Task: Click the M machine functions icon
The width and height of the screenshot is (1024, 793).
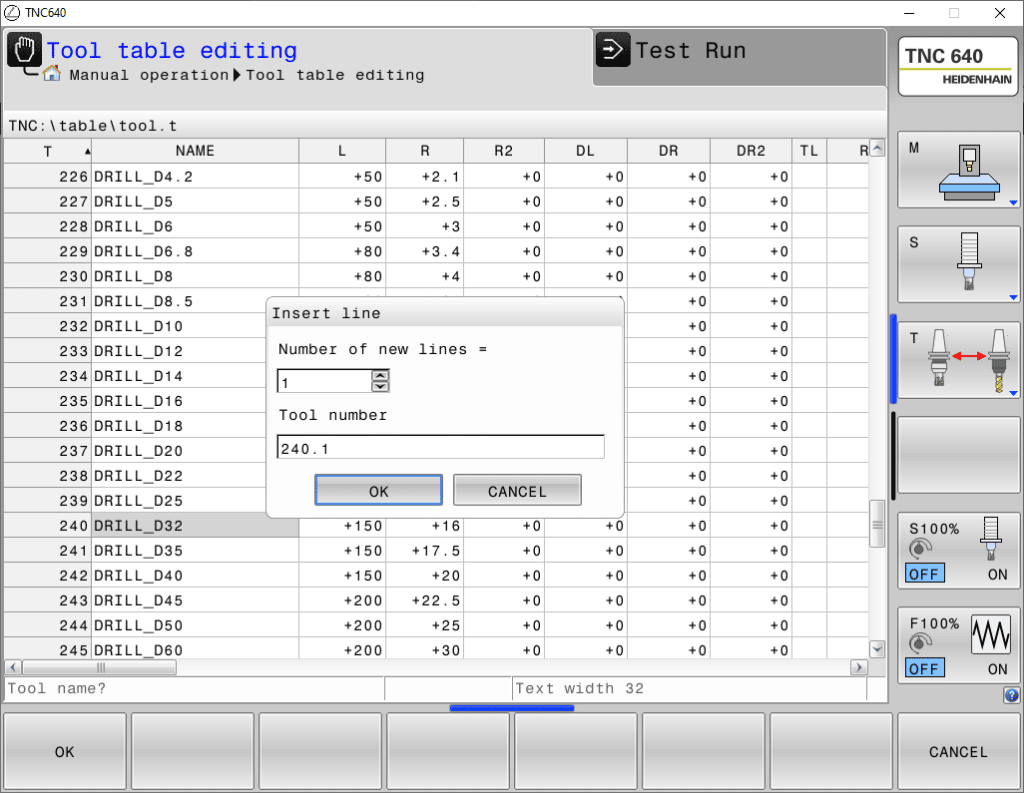Action: click(958, 170)
